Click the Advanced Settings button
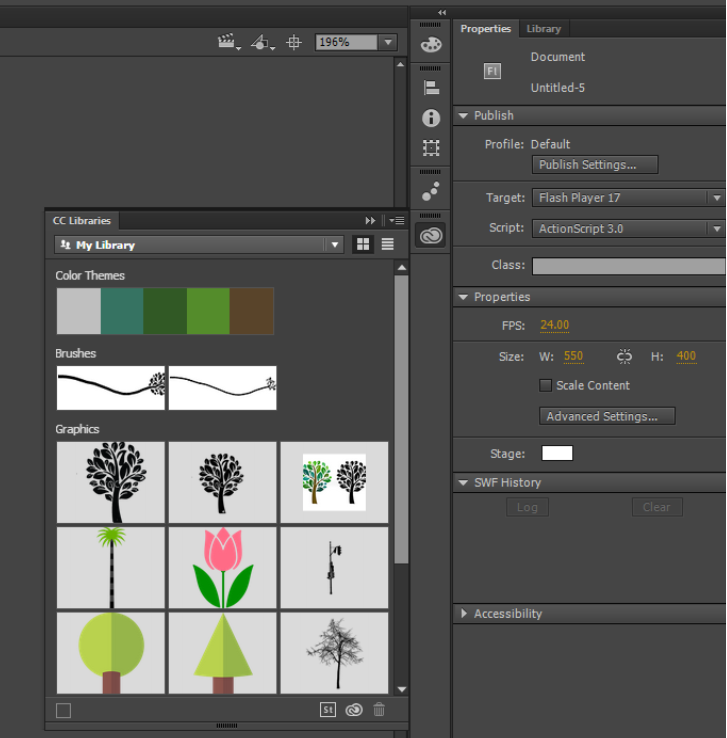The height and width of the screenshot is (738, 727). tap(607, 416)
